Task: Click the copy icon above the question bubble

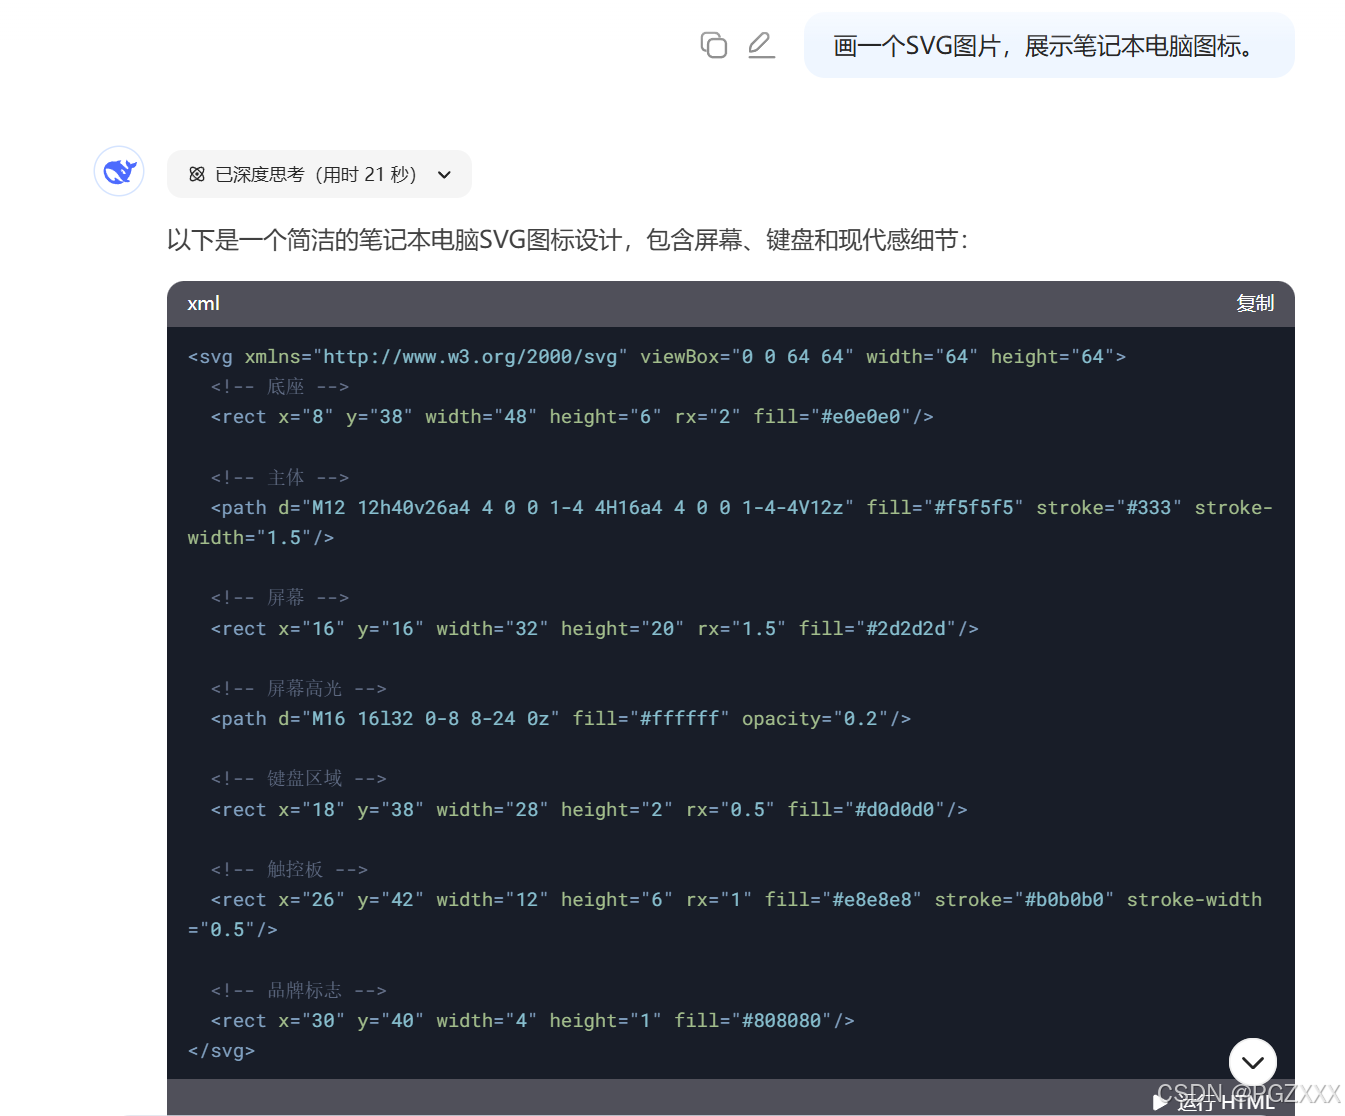Action: 713,45
